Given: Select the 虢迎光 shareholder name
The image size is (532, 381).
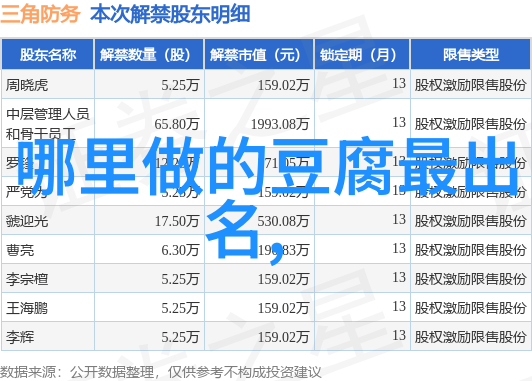Looking at the screenshot, I should [x=27, y=221].
